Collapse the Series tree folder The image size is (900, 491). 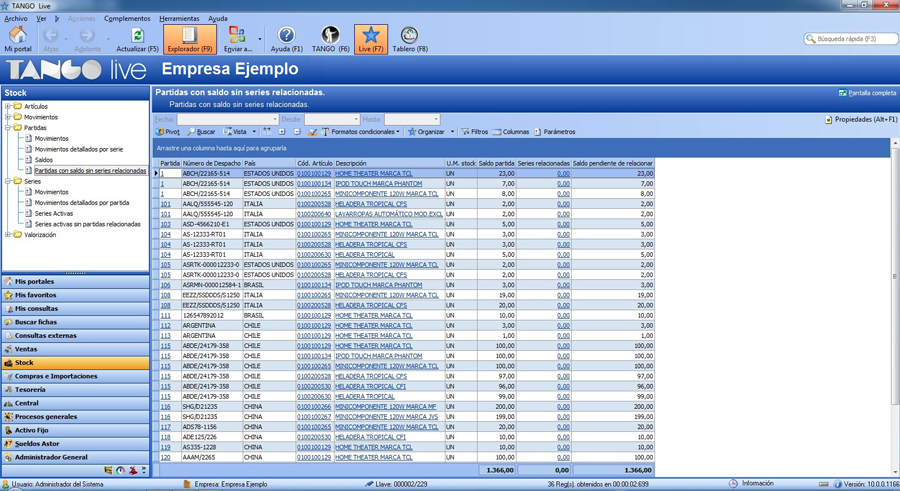8,181
